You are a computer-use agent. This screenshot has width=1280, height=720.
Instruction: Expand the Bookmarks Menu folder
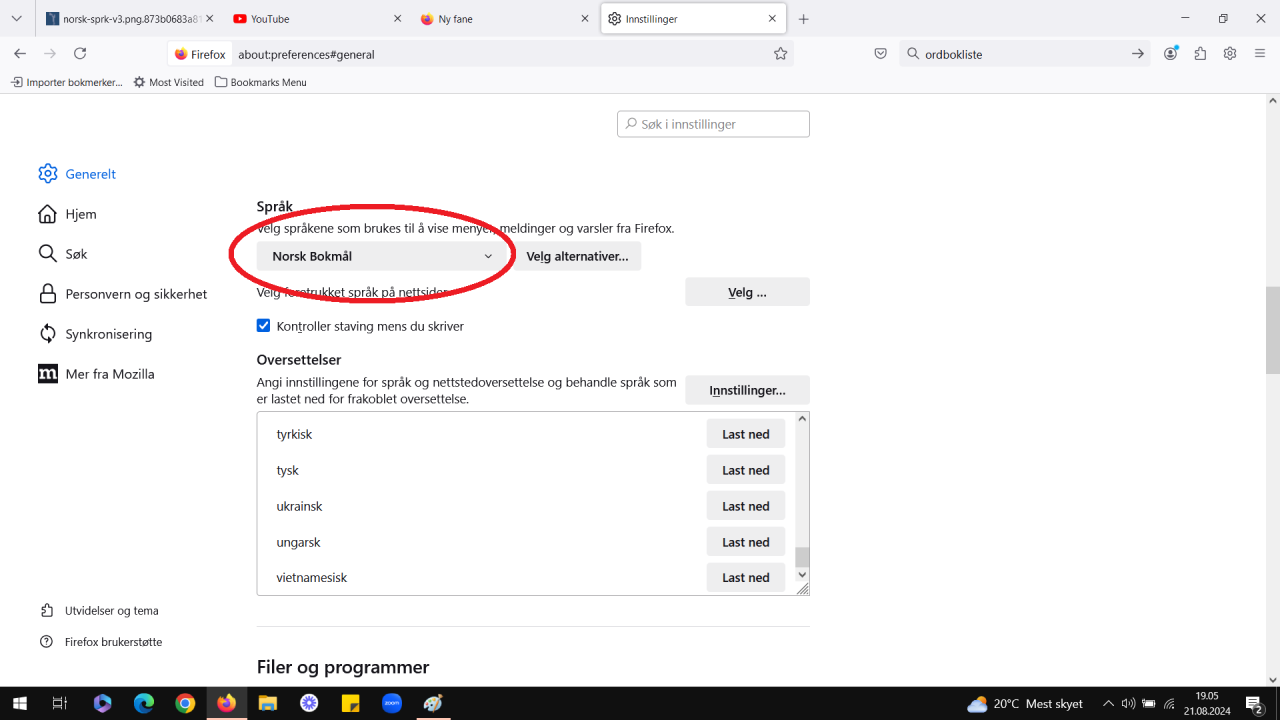260,82
